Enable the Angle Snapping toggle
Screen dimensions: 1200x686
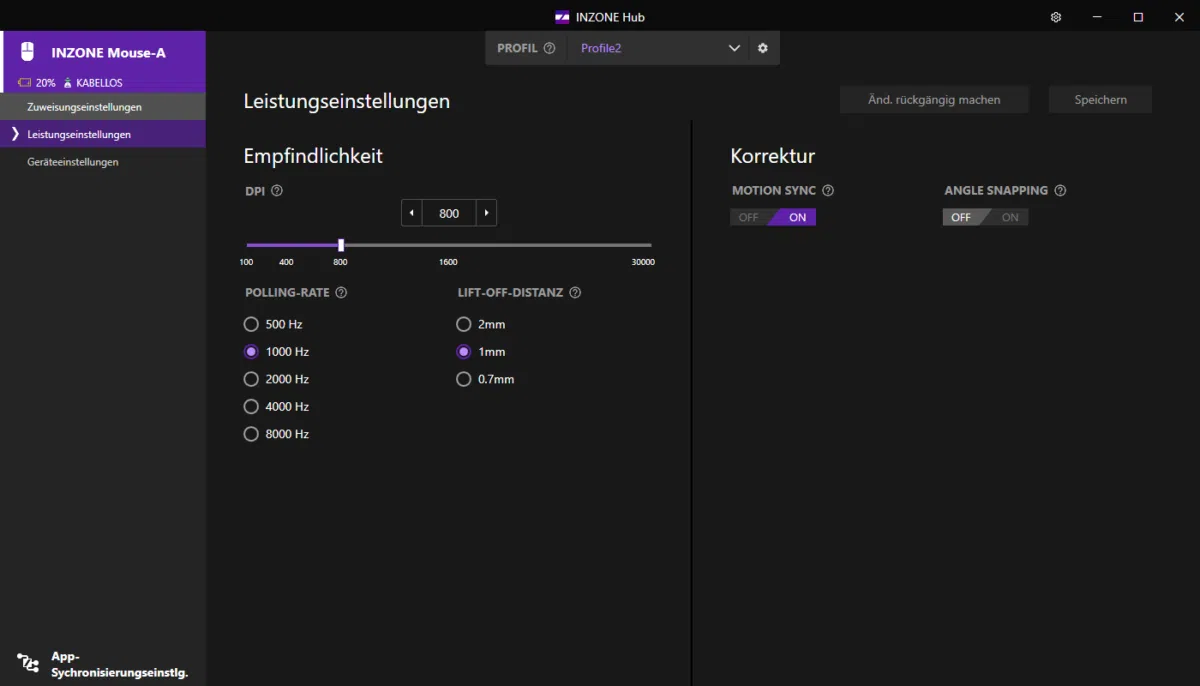click(x=1009, y=217)
